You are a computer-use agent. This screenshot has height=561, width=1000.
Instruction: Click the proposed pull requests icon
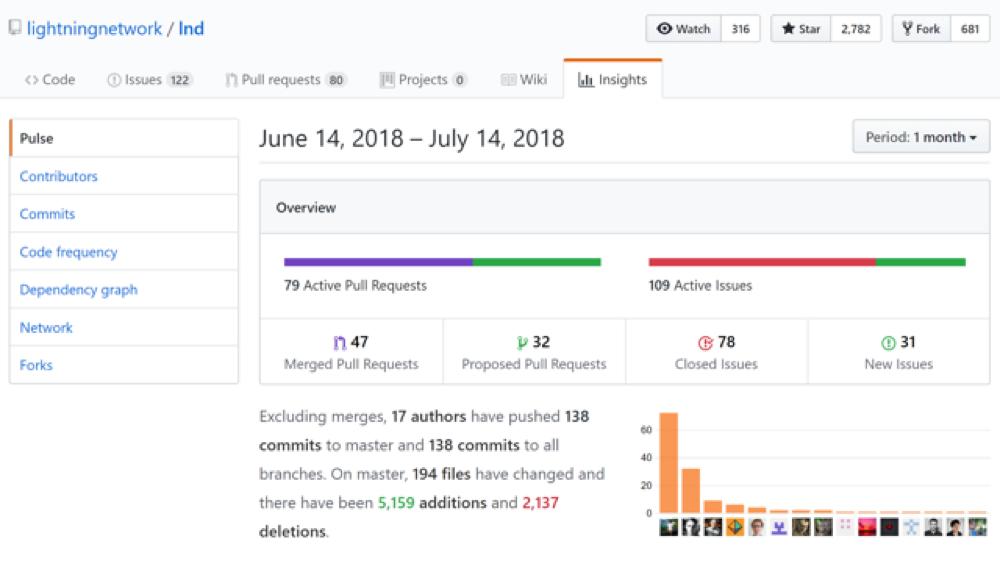[521, 343]
